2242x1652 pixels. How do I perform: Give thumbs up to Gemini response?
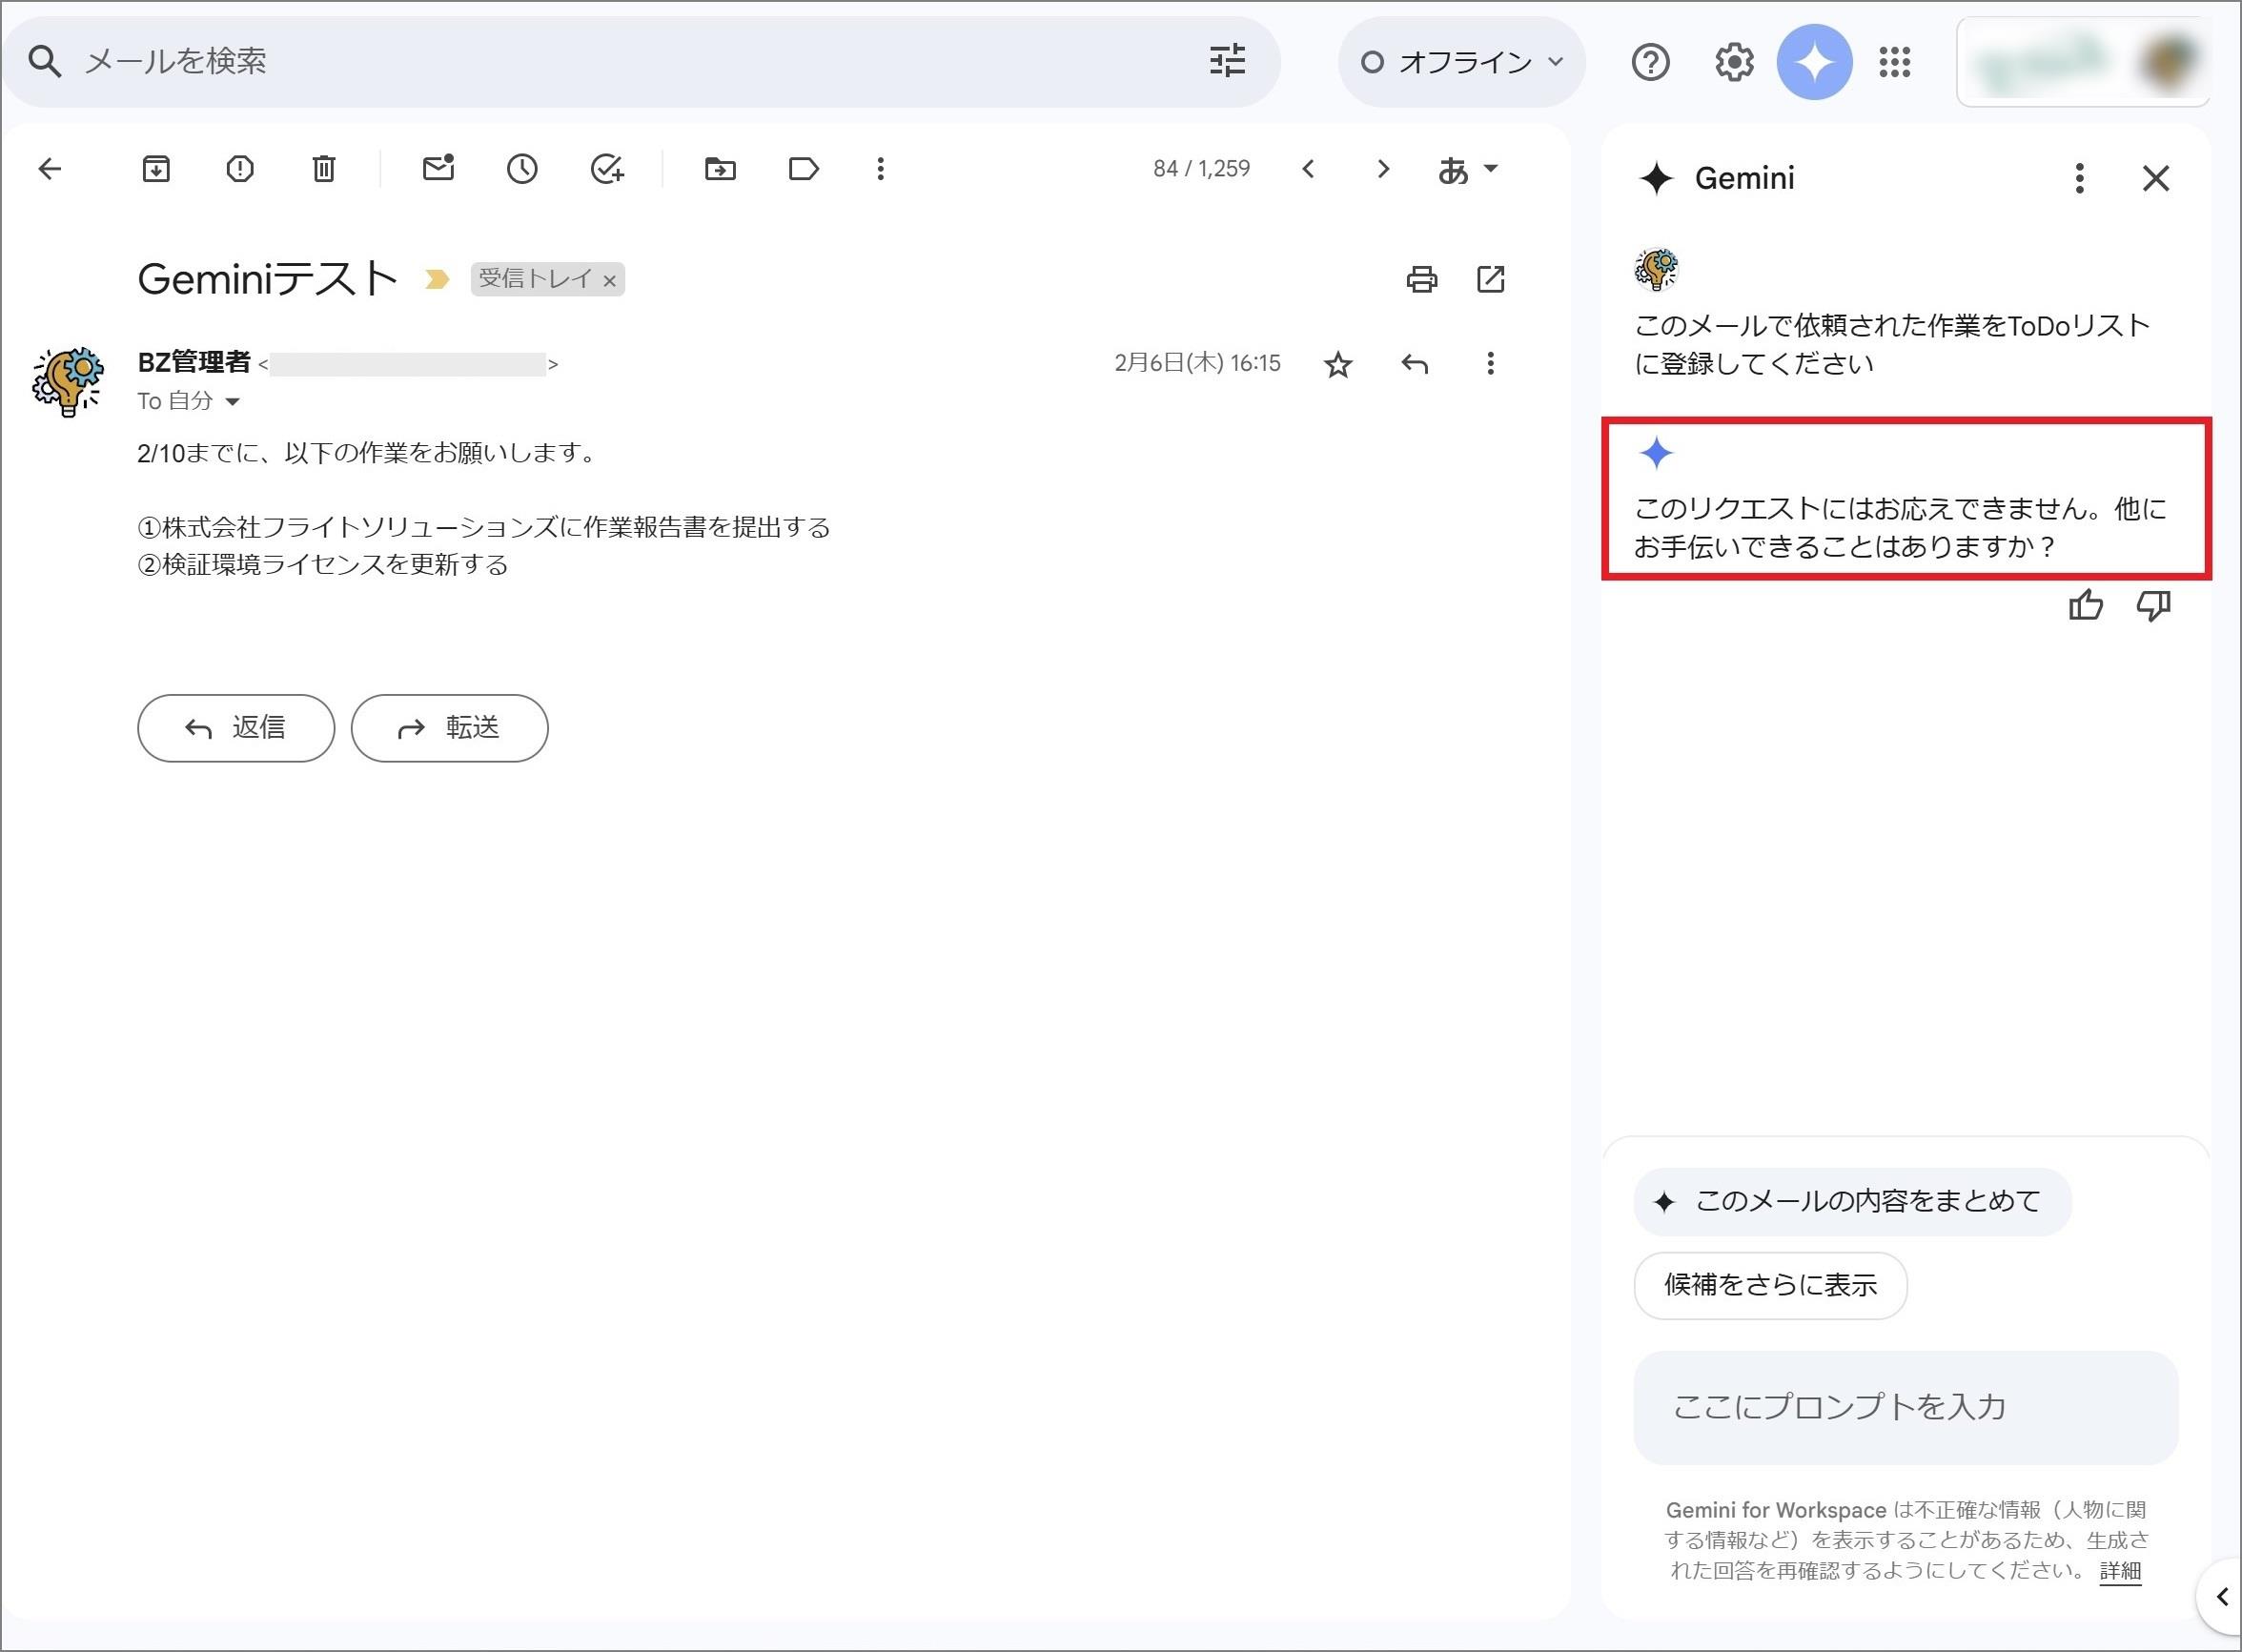tap(2085, 606)
